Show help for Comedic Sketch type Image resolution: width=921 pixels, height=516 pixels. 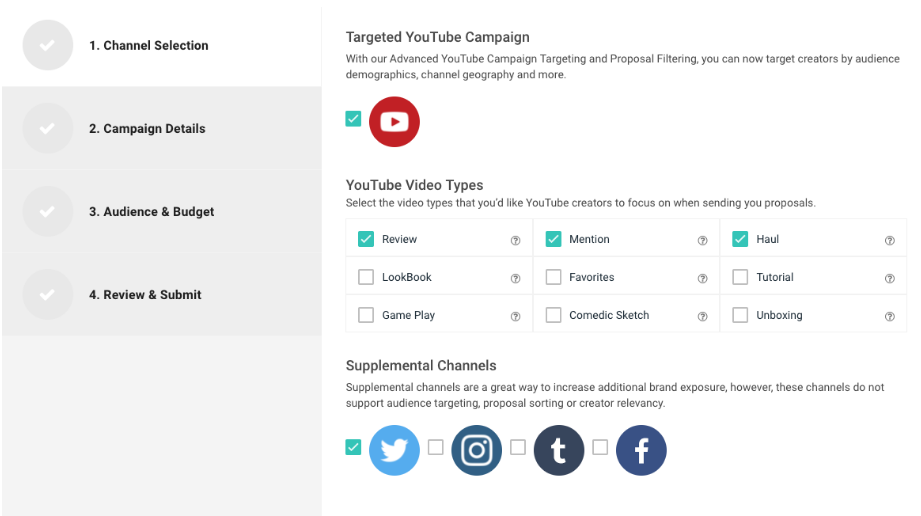click(x=702, y=316)
